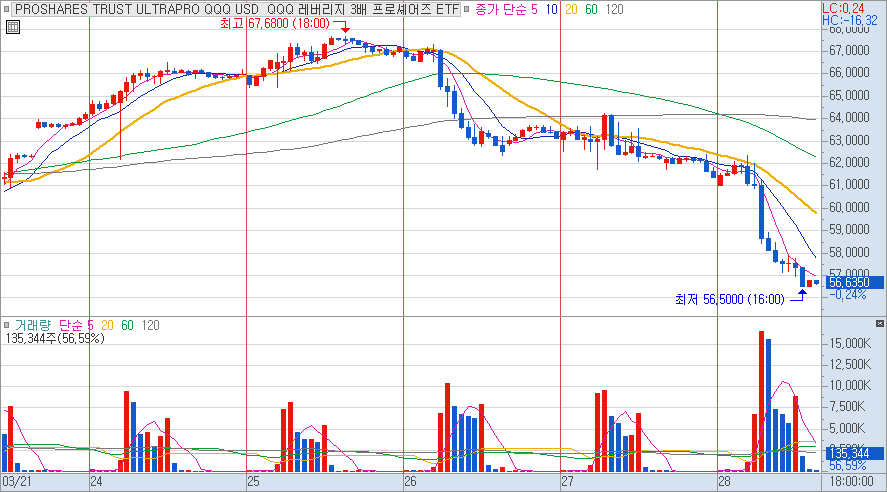Select the gray 120 volume average legend
Image resolution: width=887 pixels, height=492 pixels.
pos(150,325)
